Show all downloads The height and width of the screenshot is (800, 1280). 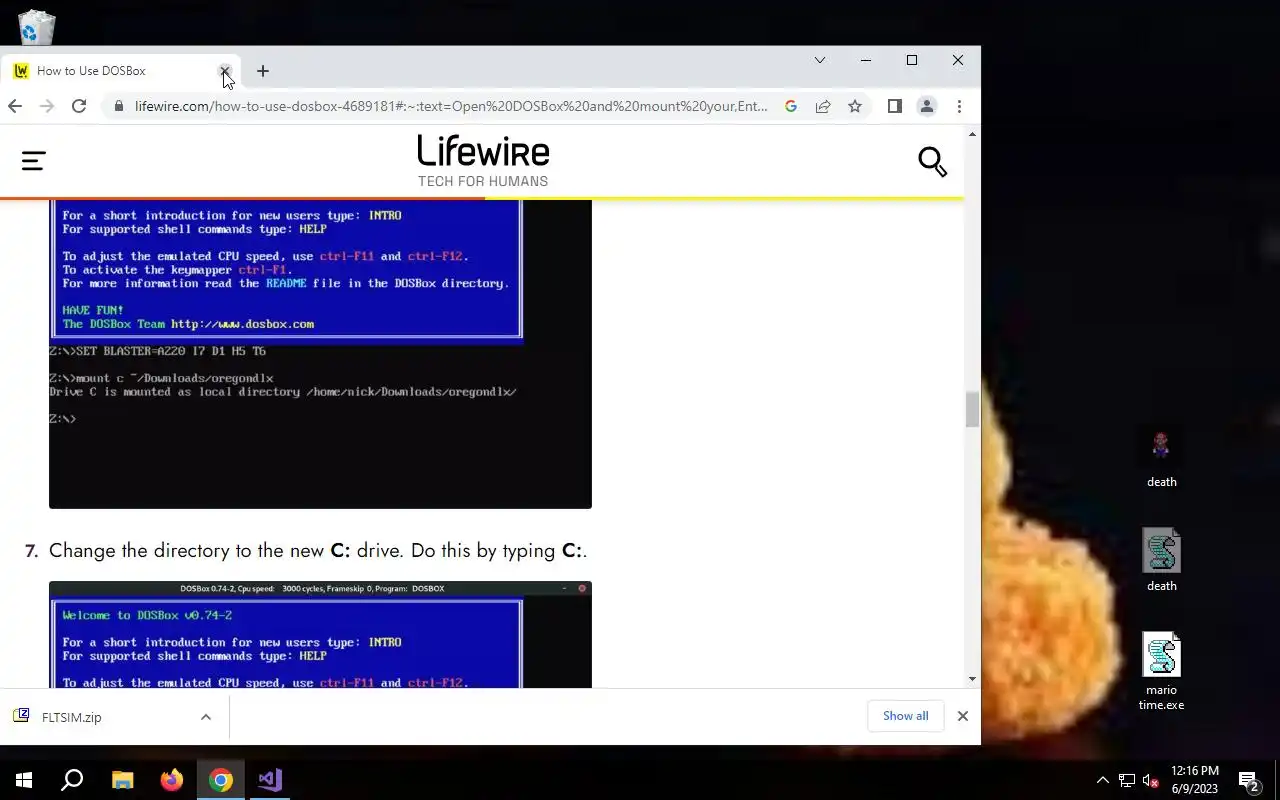pos(905,716)
